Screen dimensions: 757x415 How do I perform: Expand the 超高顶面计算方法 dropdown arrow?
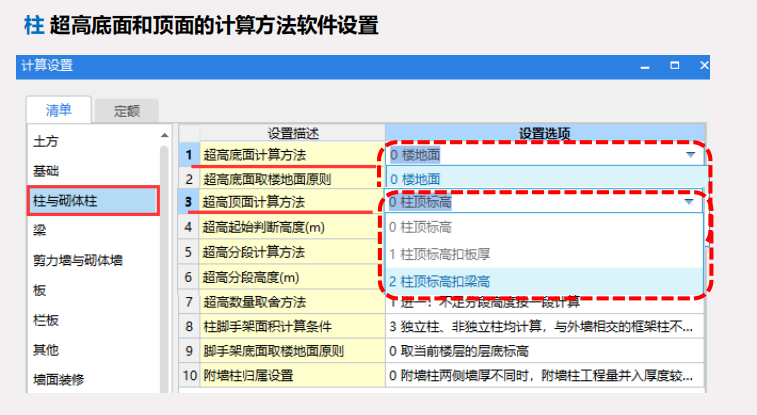690,203
